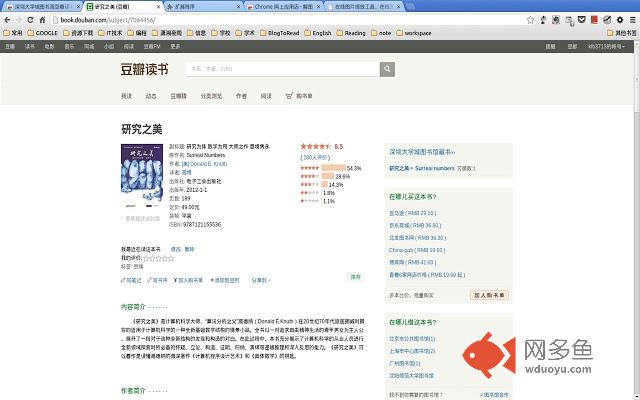Viewport: 640px width, 400px height.
Task: Click the shopping cart icon in the nav
Action: pos(289,96)
